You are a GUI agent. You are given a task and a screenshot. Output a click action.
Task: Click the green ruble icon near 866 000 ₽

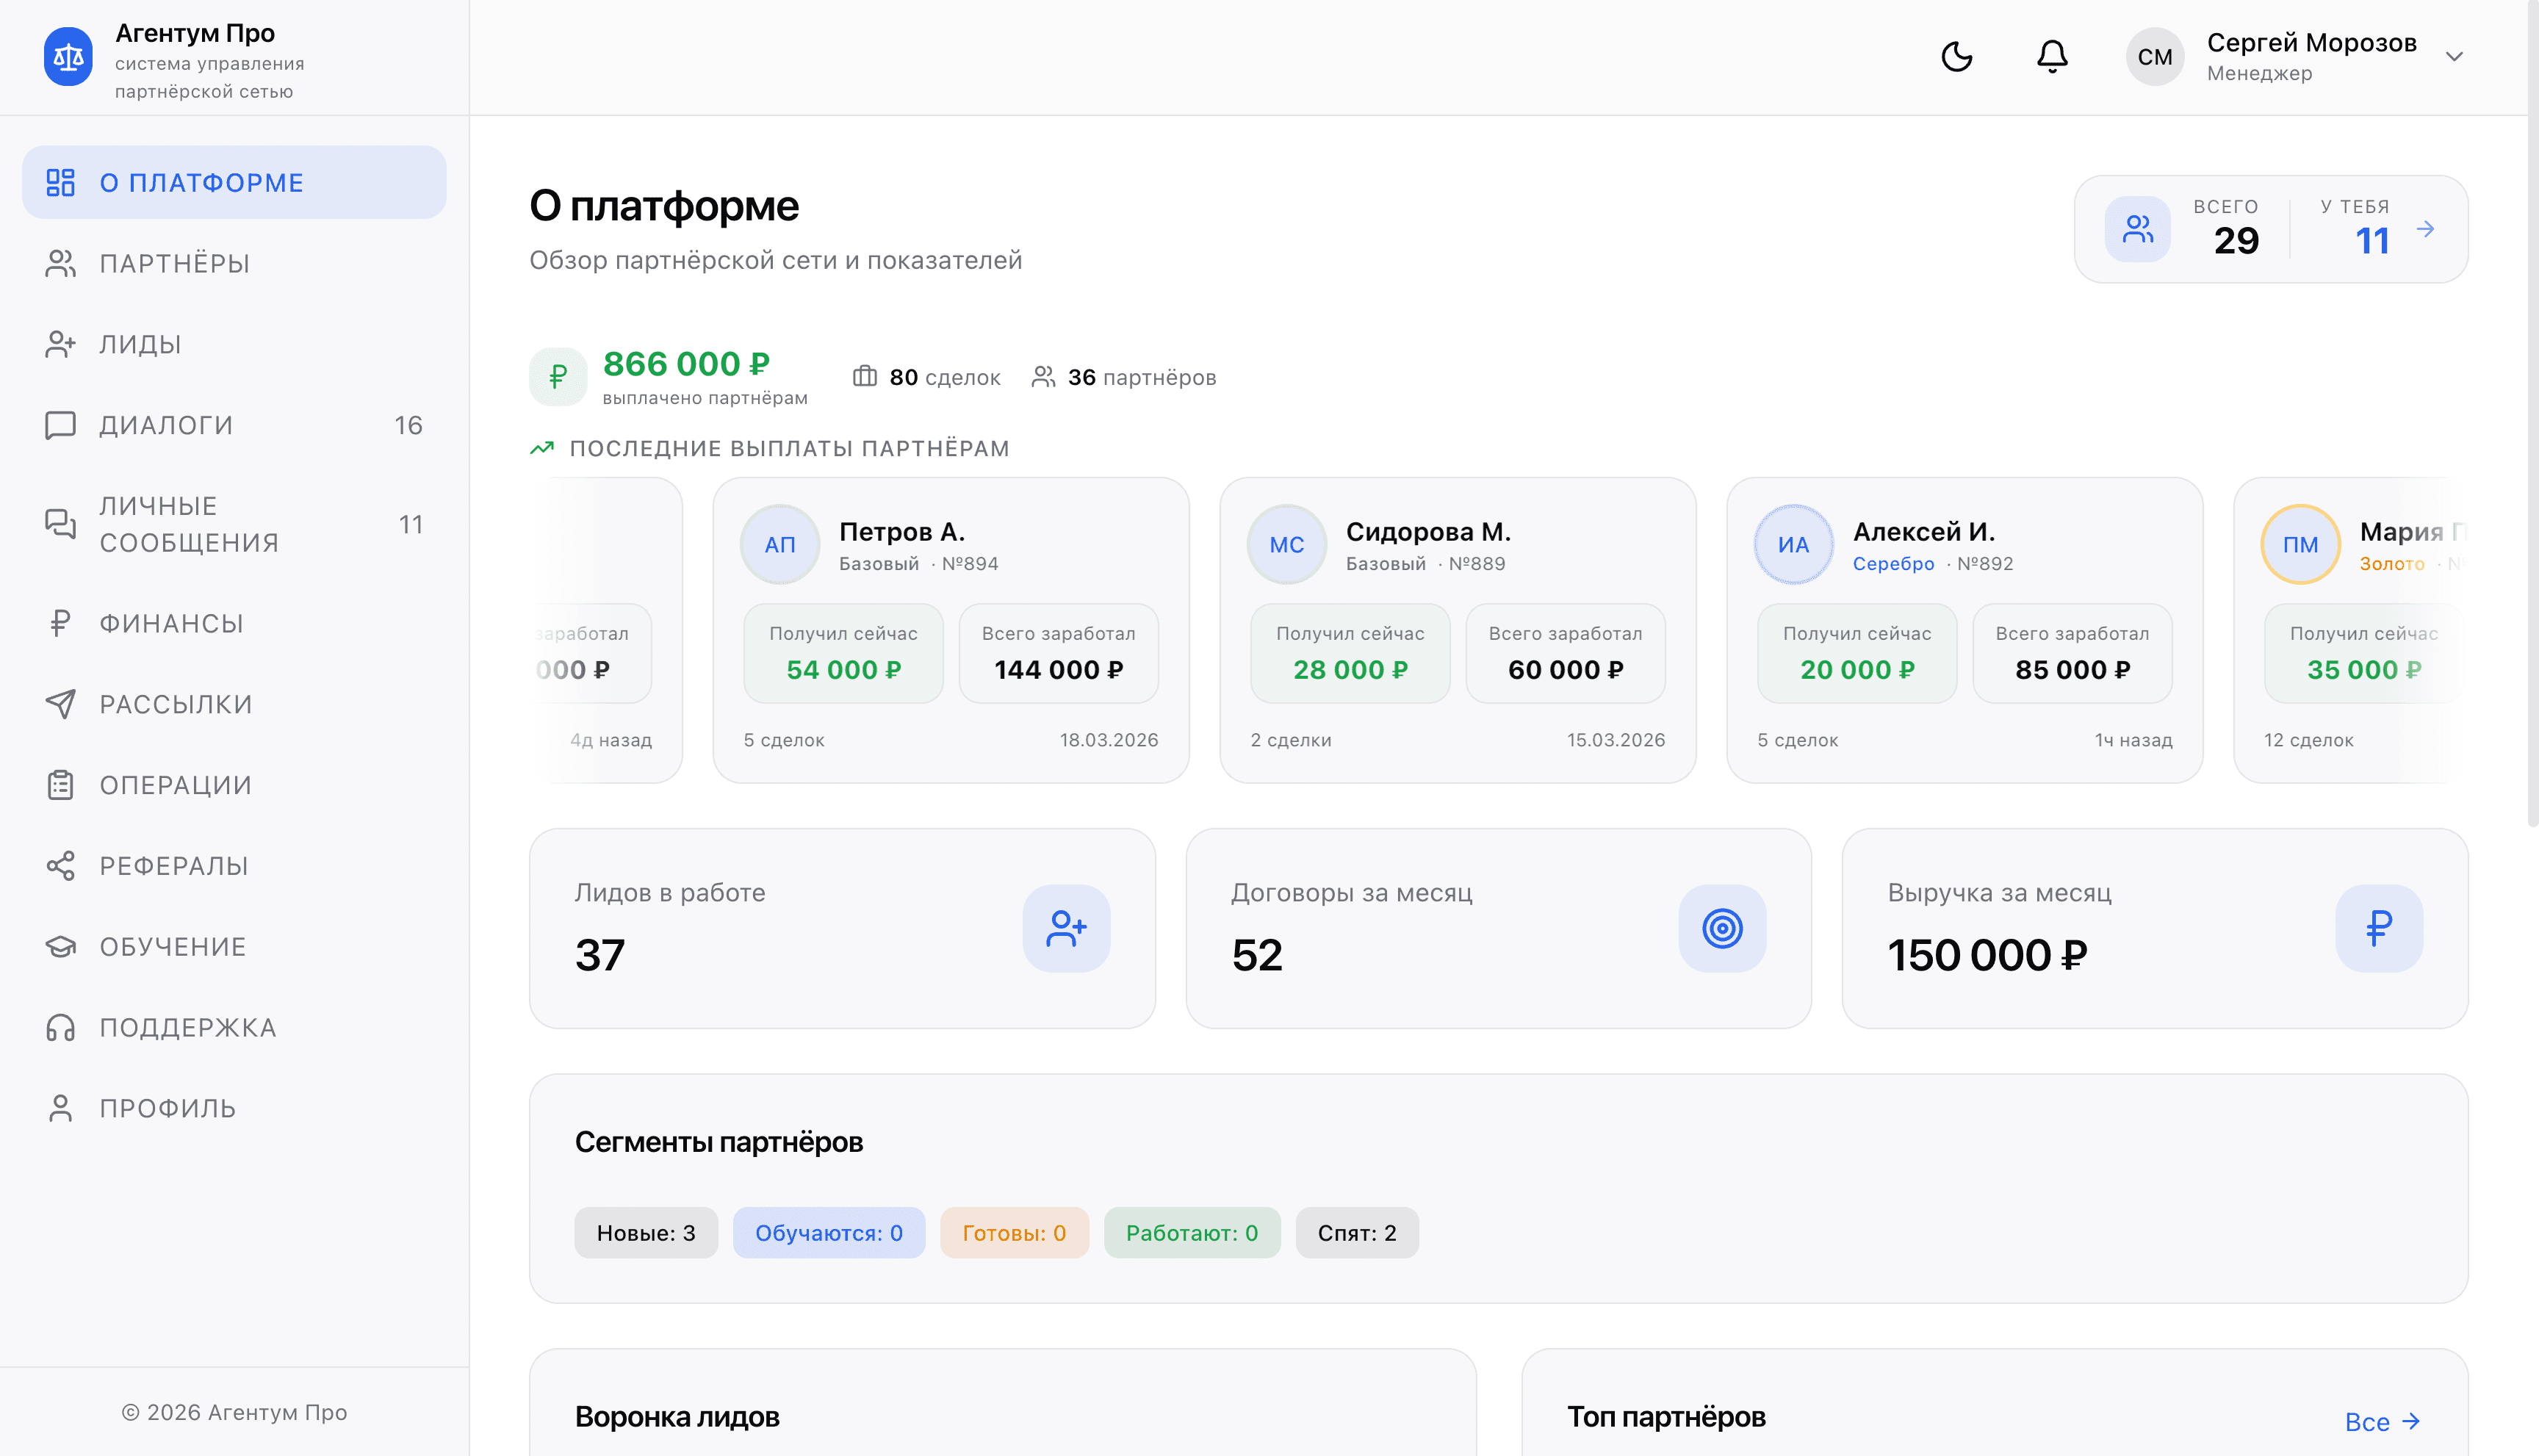click(558, 377)
